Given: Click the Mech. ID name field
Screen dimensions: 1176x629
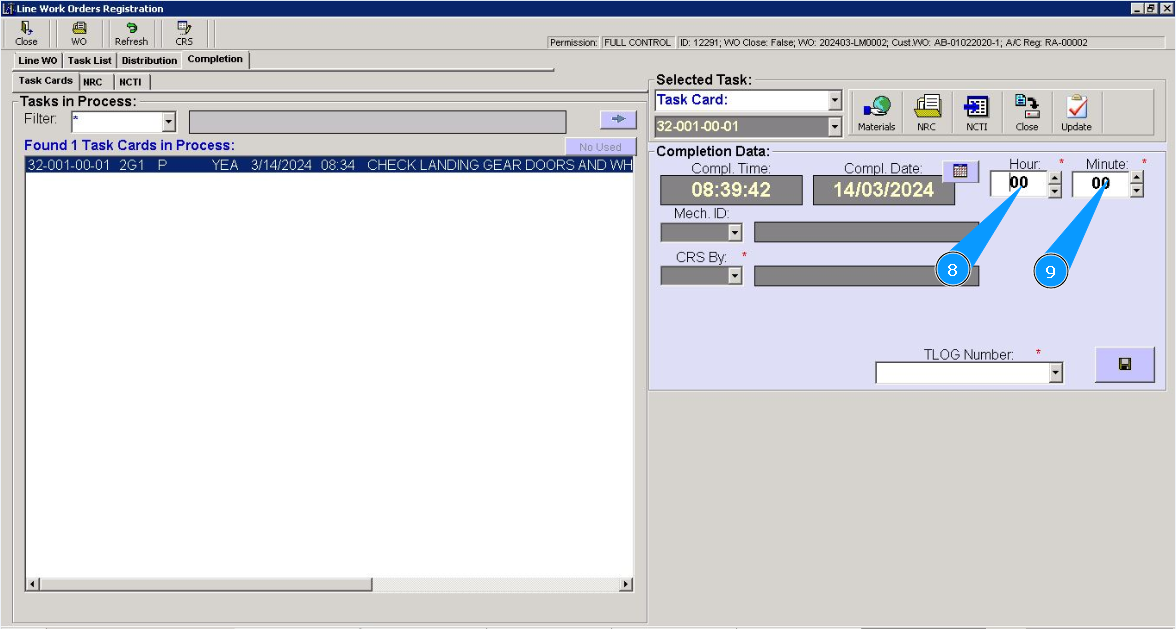Looking at the screenshot, I should pos(866,232).
